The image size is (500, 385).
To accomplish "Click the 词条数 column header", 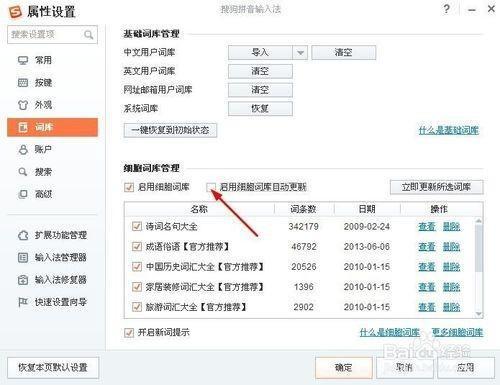I will 304,209.
